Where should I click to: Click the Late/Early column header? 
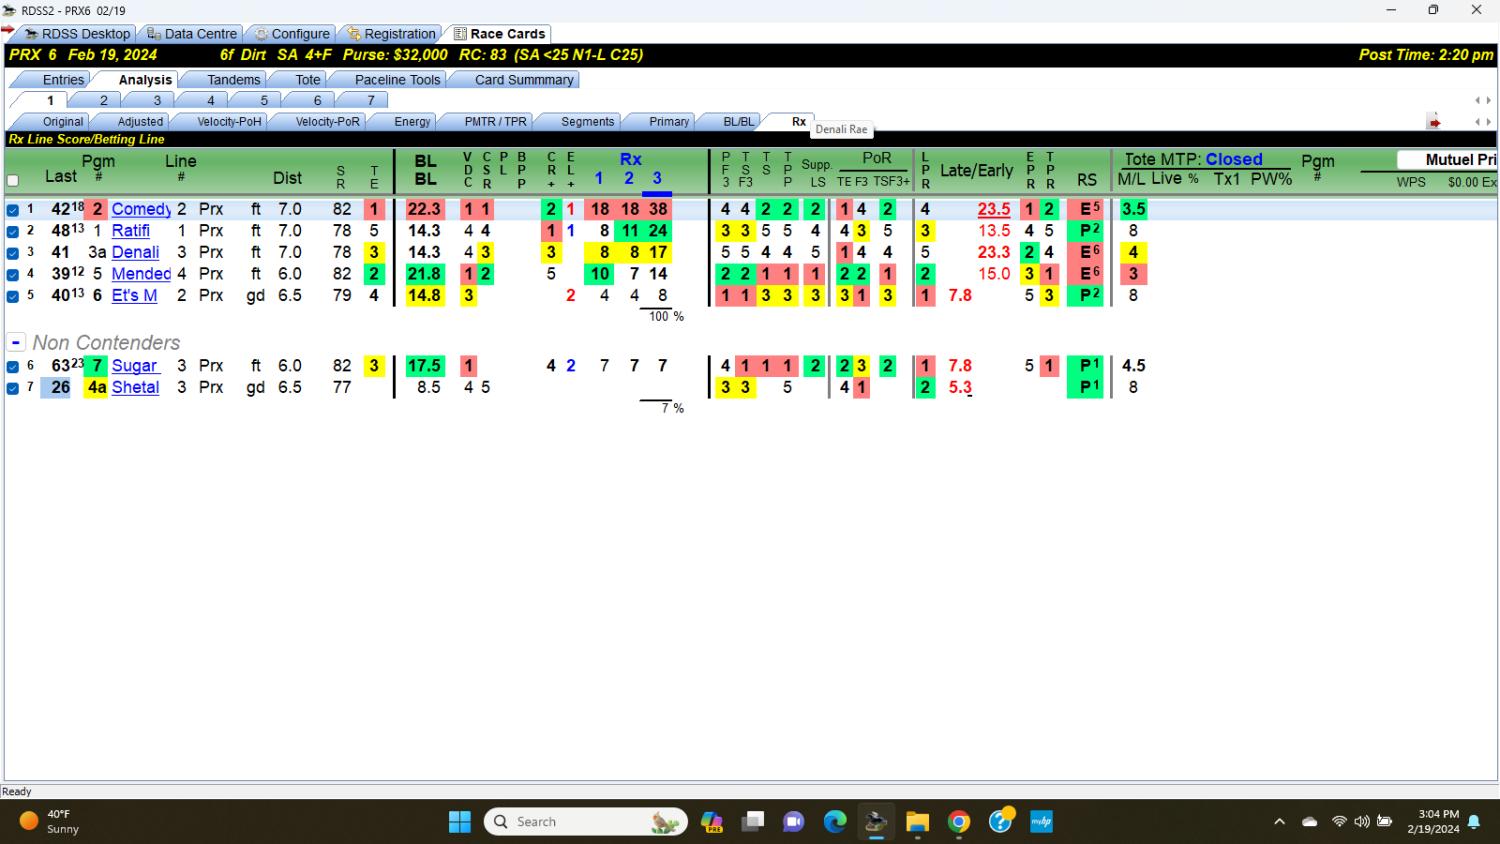click(976, 170)
